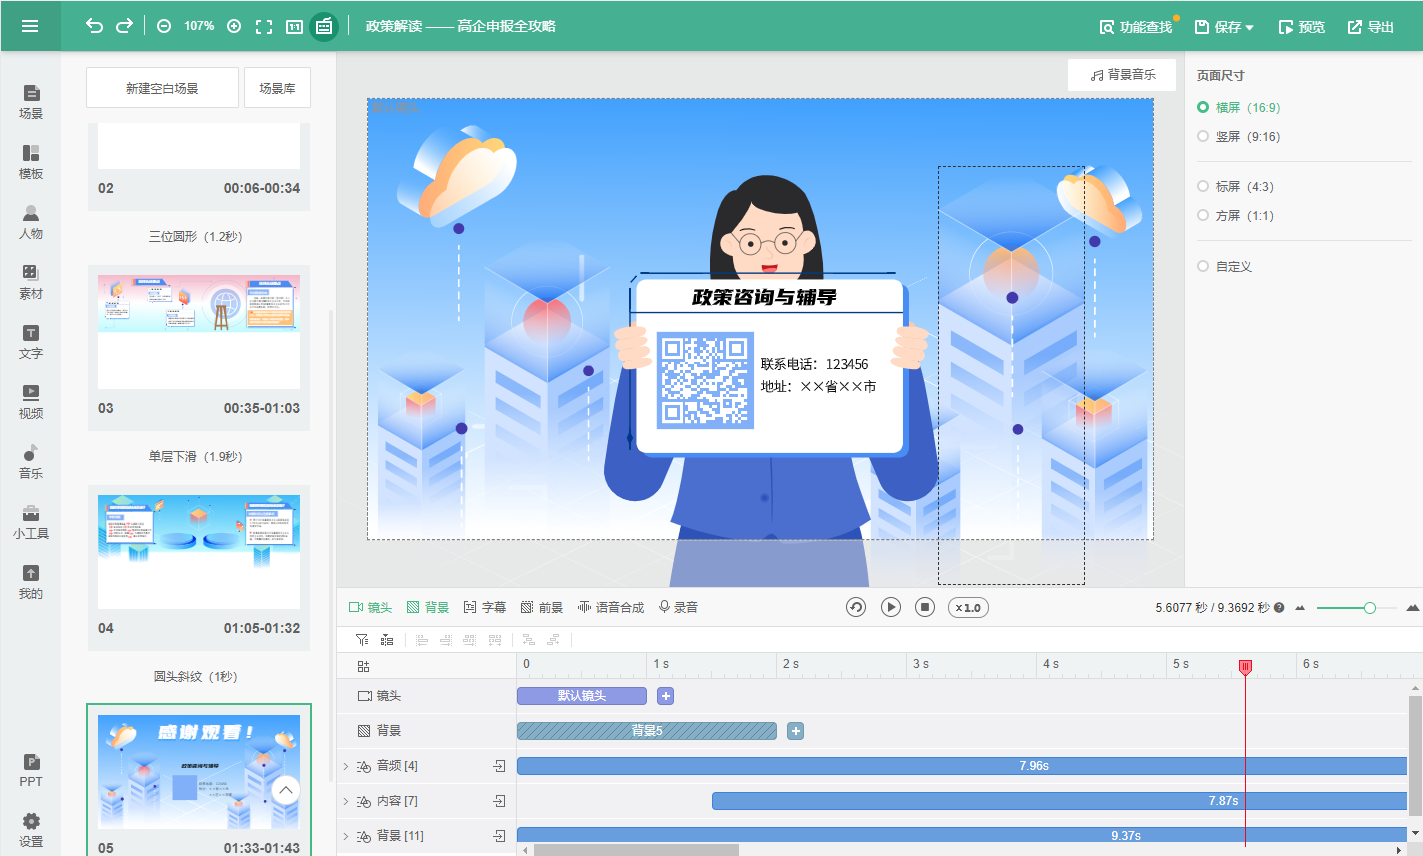Click the timeline filter icon
1423x856 pixels.
coord(362,640)
